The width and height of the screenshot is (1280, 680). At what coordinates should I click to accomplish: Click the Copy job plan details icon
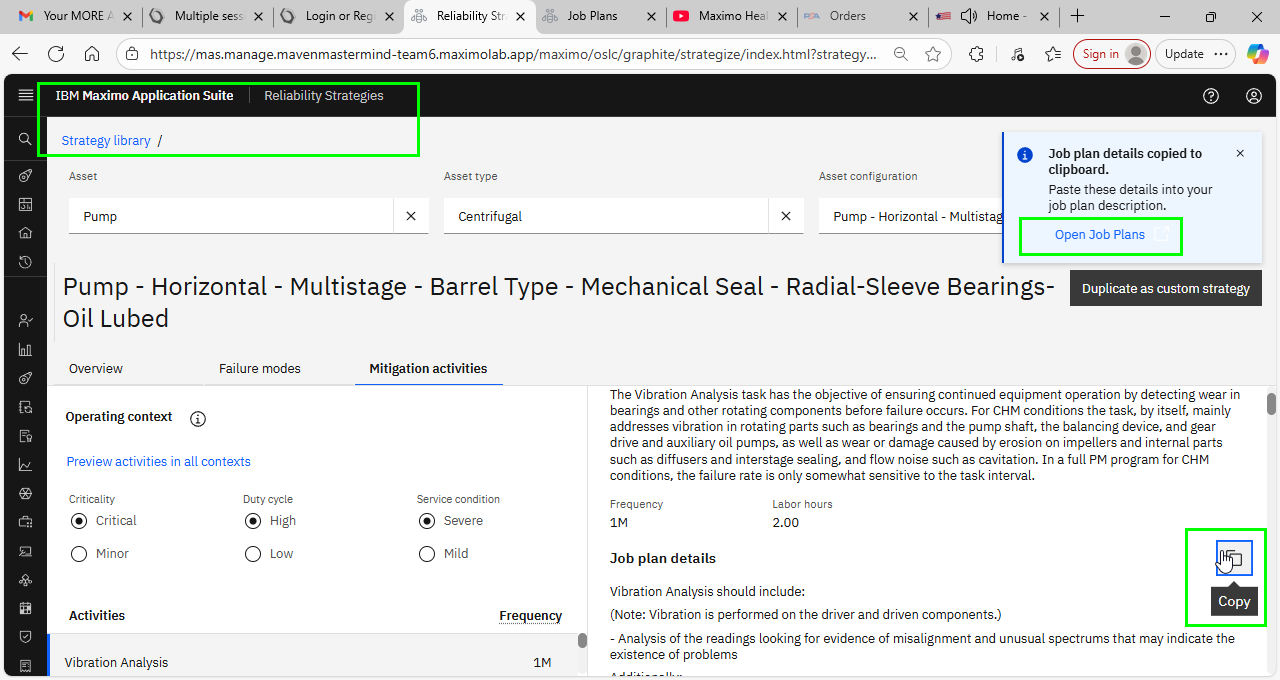point(1234,558)
